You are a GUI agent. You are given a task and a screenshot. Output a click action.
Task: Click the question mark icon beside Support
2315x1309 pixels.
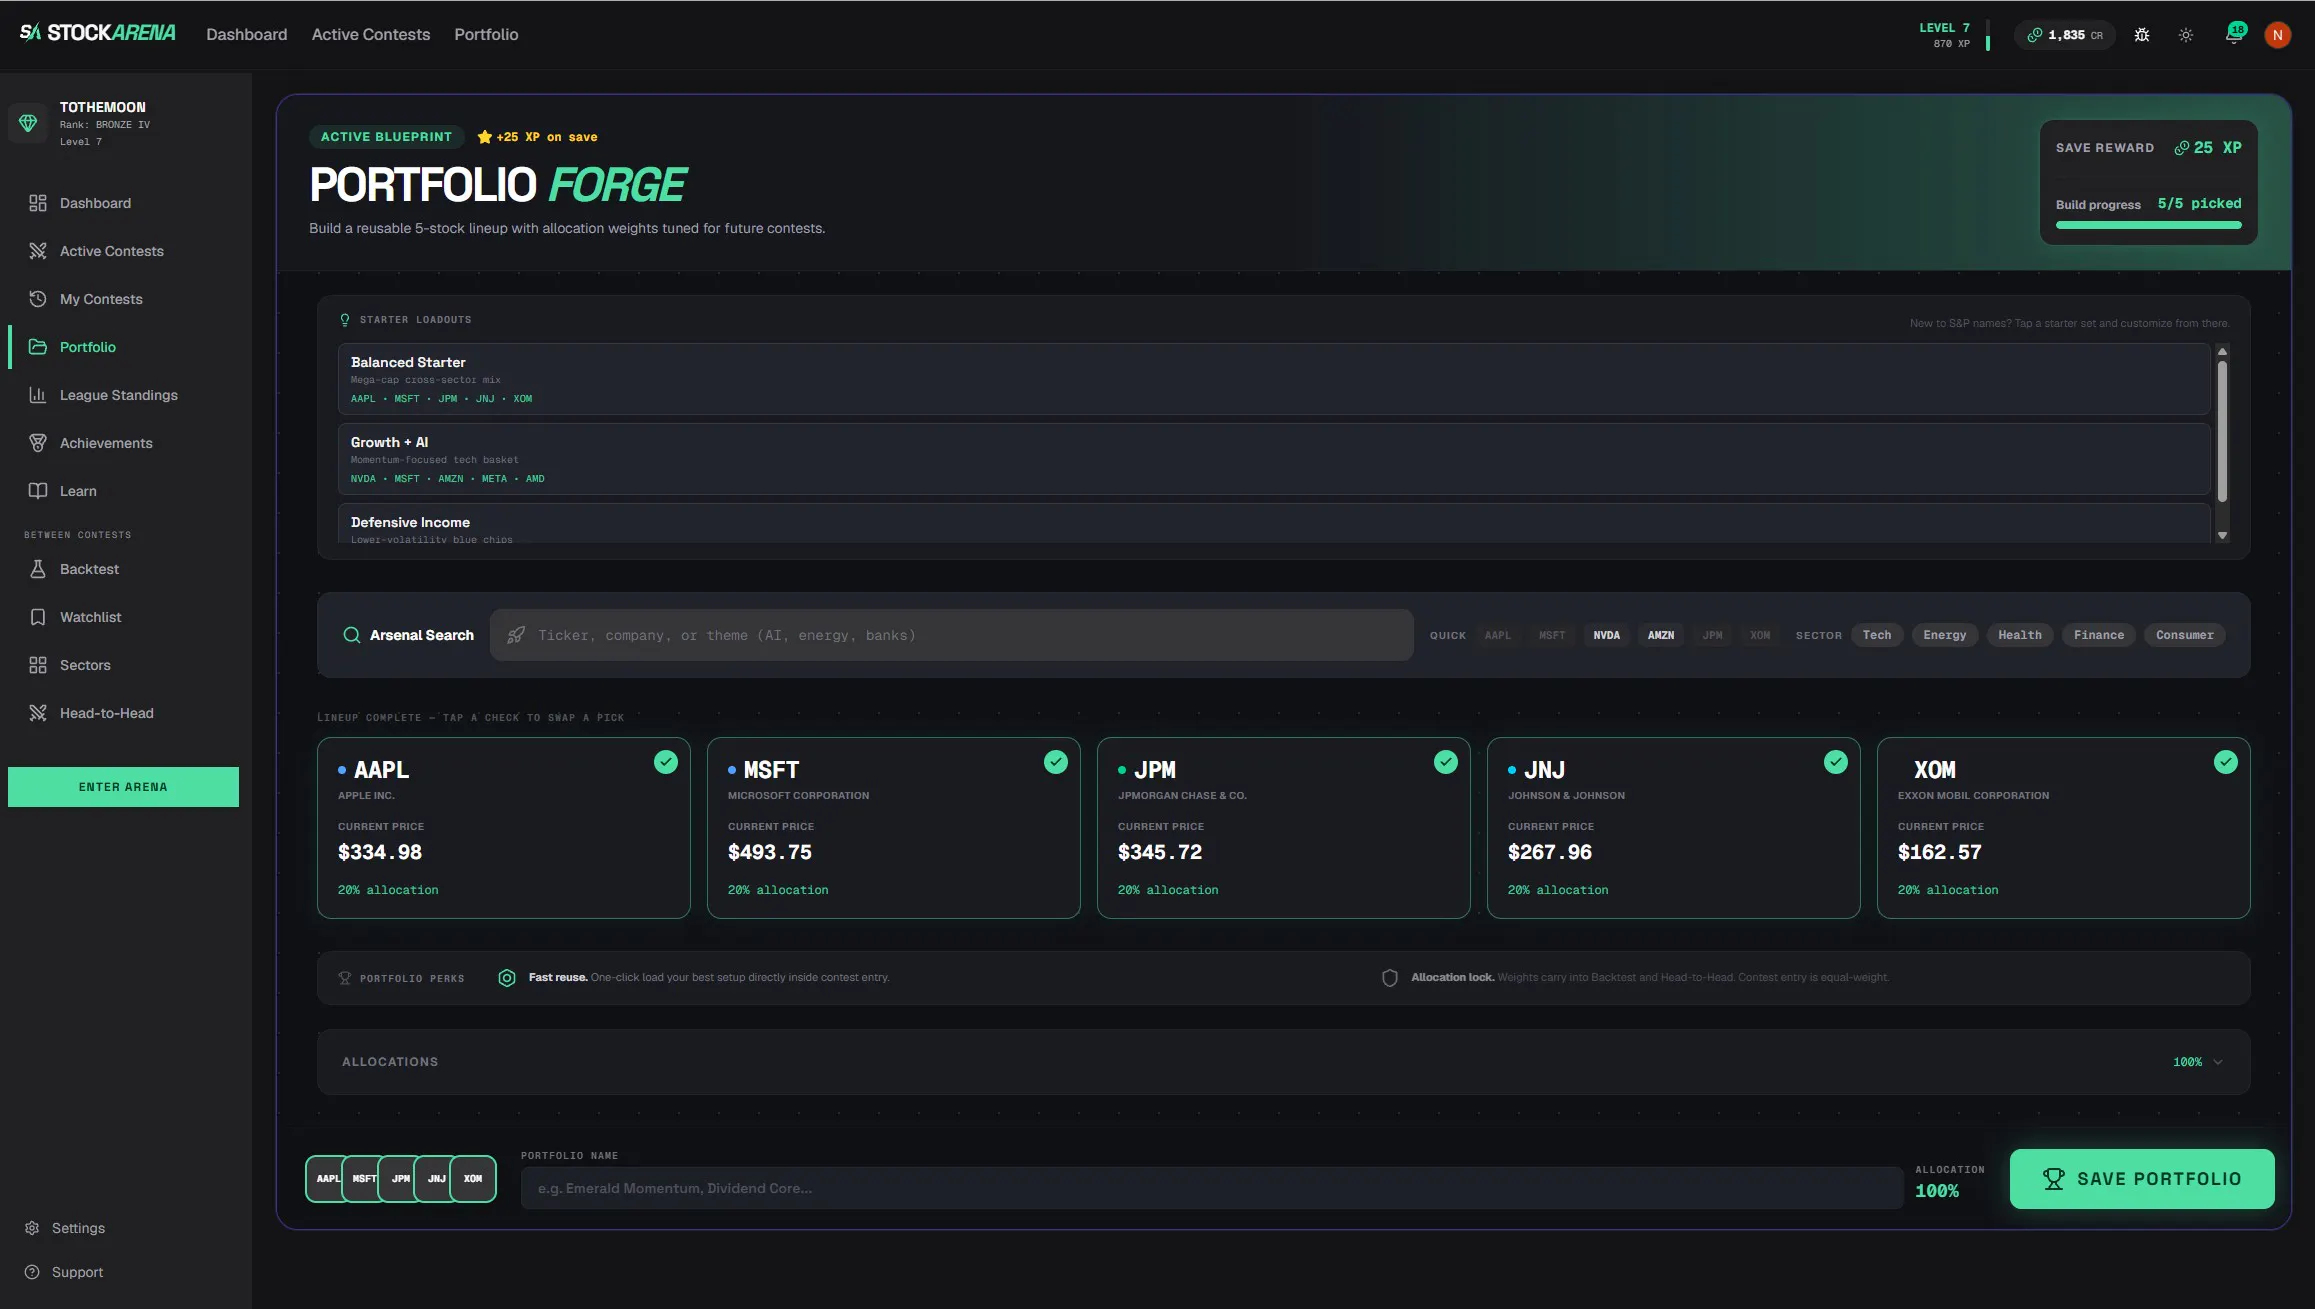(x=32, y=1272)
